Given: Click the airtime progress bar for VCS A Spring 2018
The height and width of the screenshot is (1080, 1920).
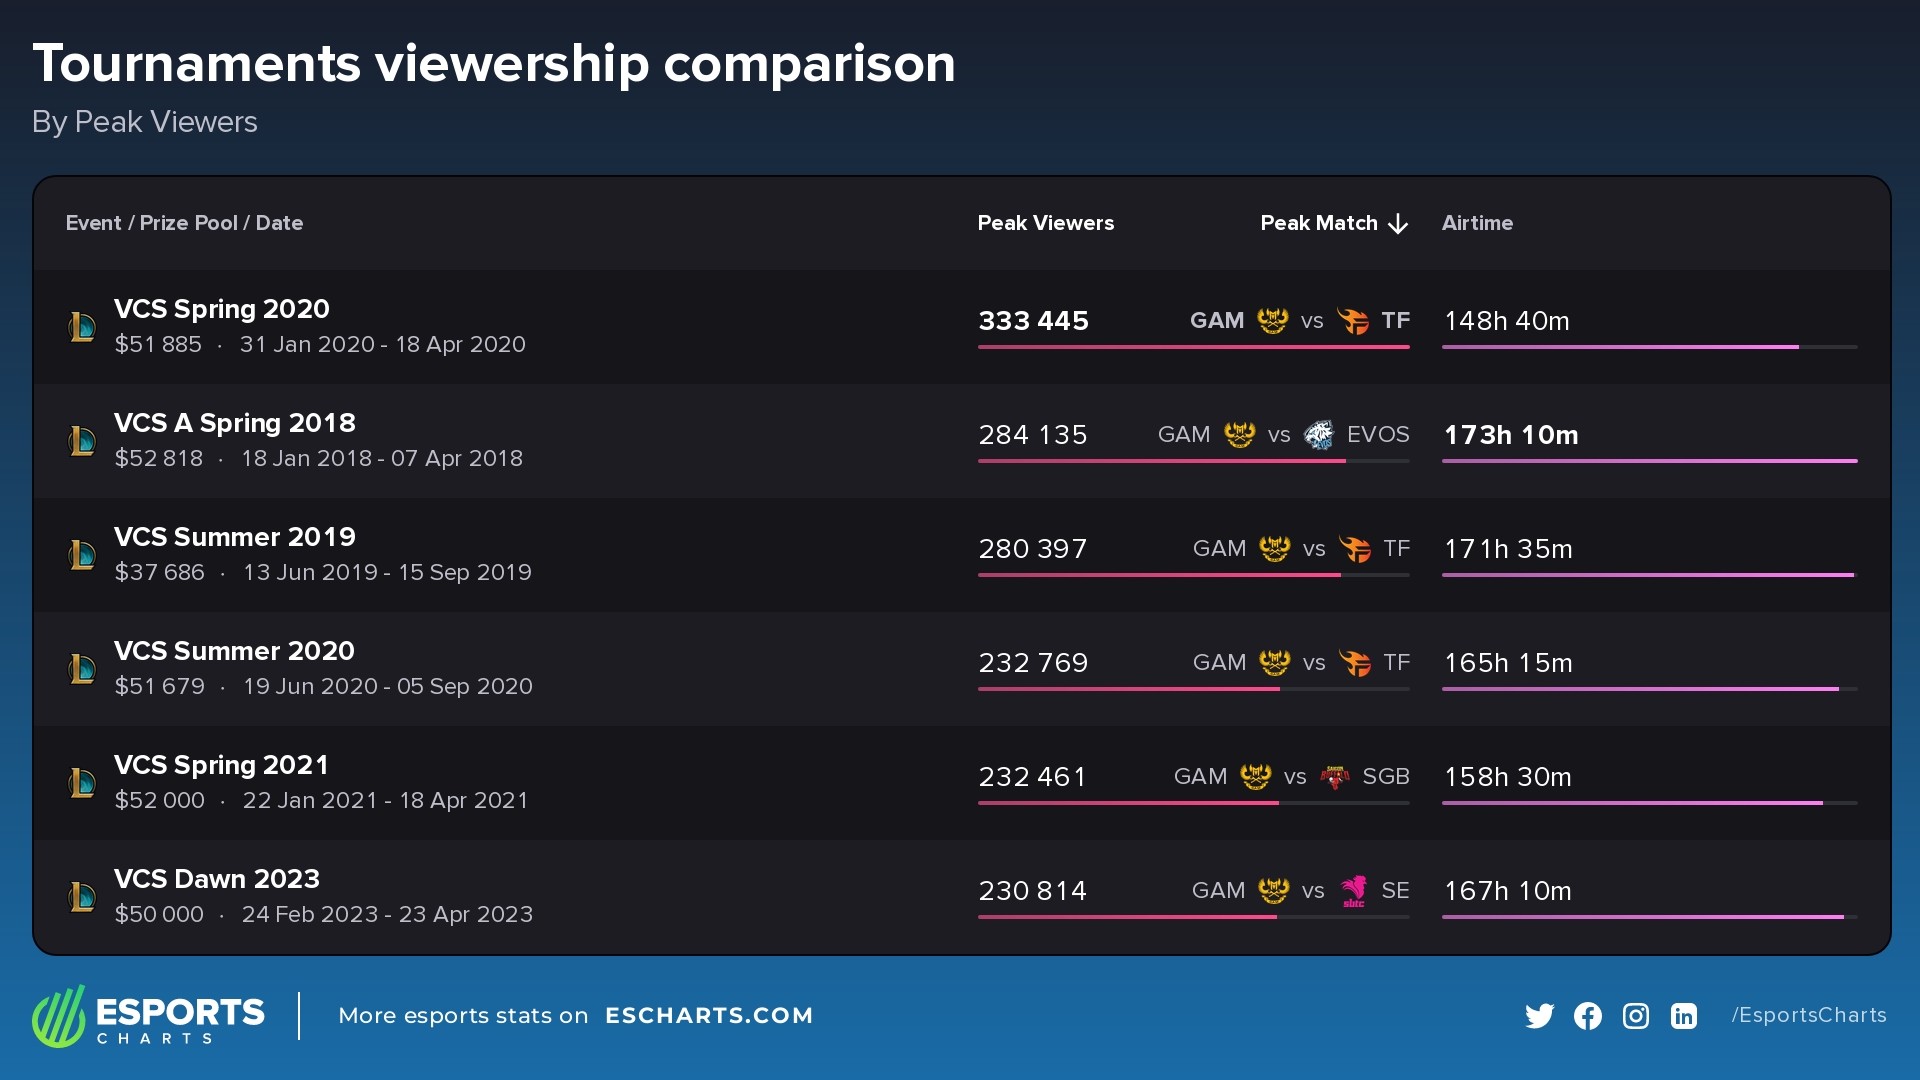Looking at the screenshot, I should (1650, 463).
